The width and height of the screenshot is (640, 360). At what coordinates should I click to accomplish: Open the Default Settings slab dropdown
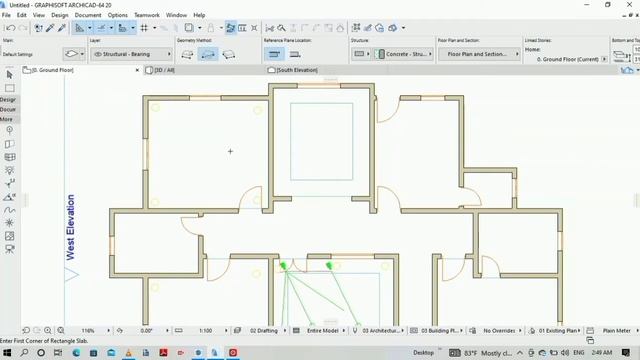(74, 54)
